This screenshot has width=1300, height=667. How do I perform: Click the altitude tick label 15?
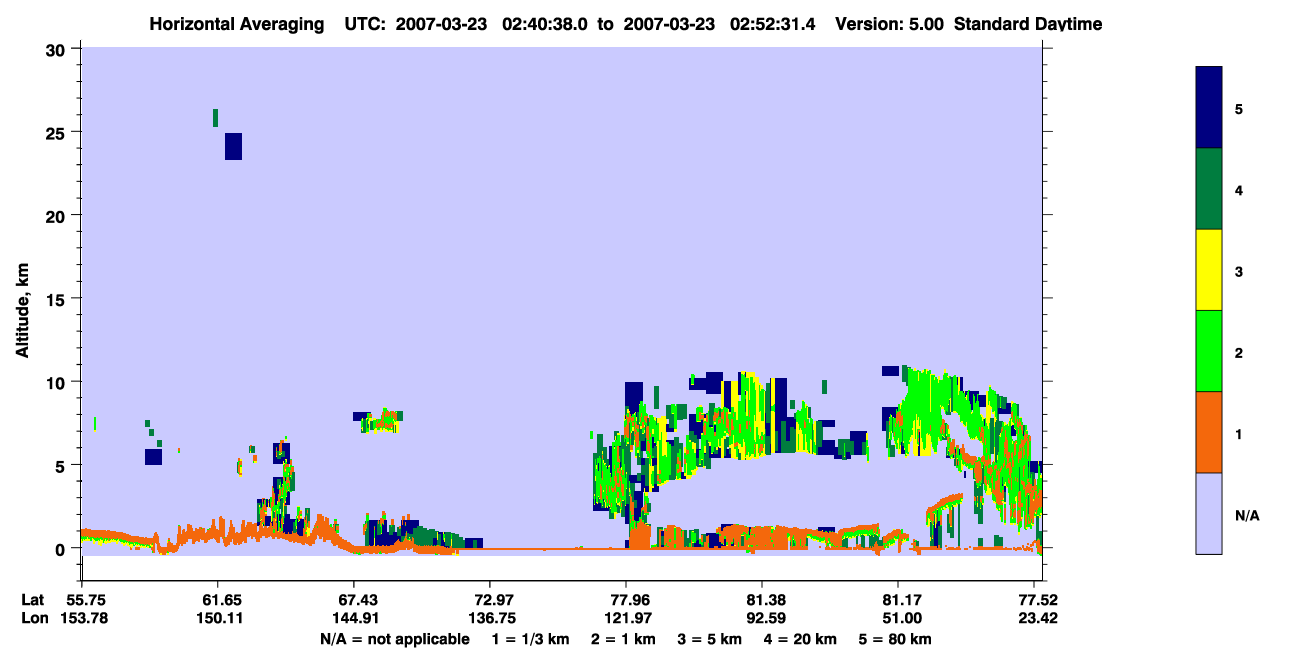[x=58, y=298]
